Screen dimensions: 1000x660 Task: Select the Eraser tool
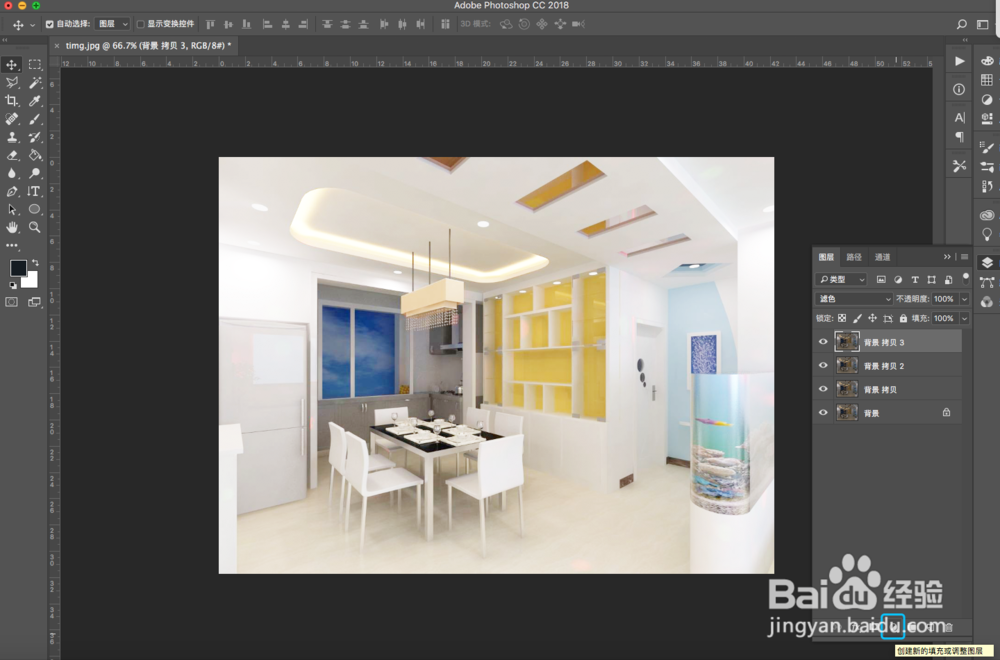(x=11, y=155)
